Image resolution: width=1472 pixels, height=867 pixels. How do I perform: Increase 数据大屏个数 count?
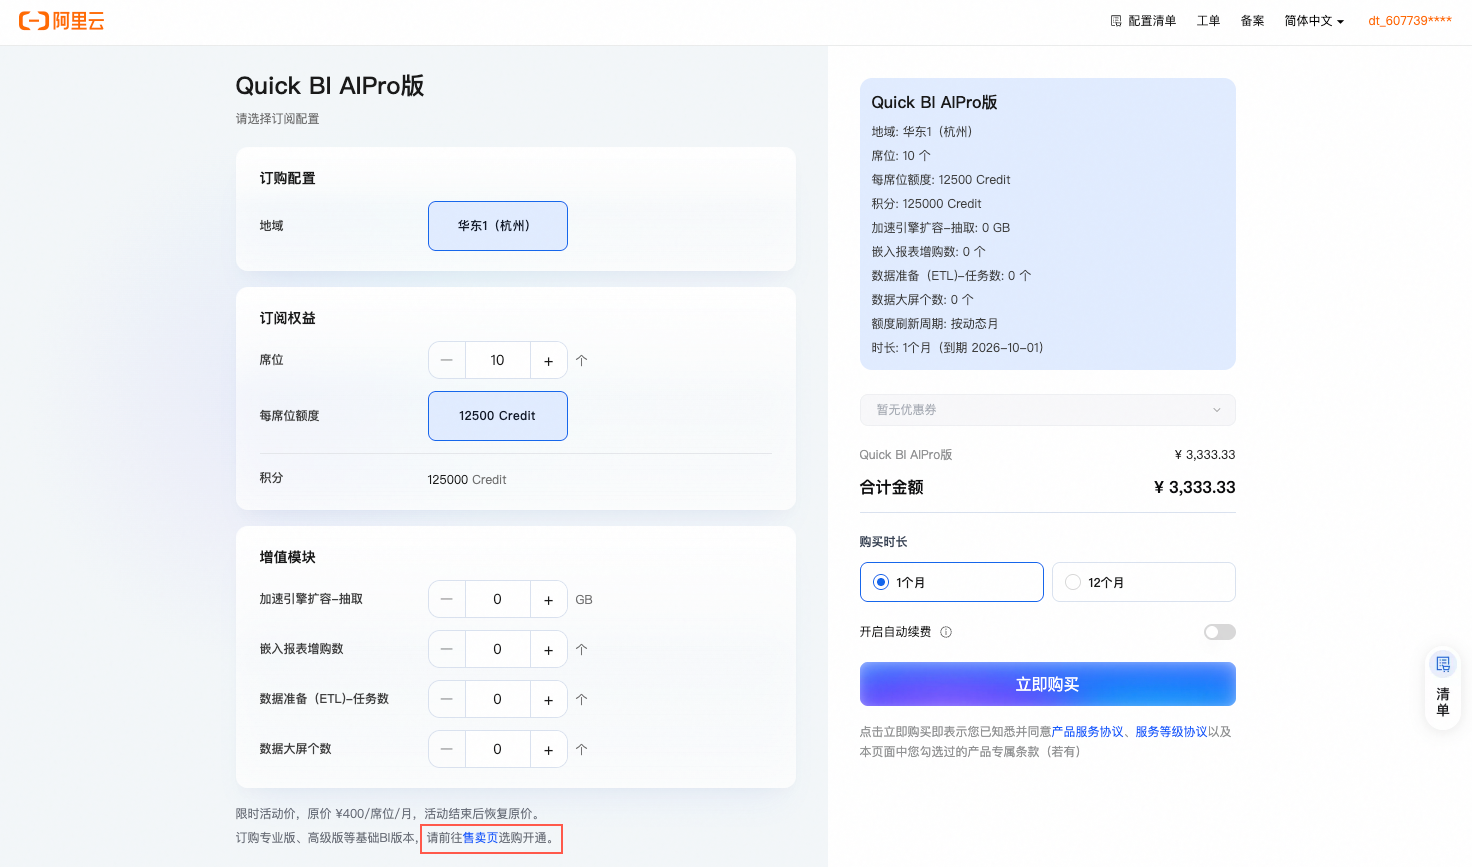click(x=548, y=749)
